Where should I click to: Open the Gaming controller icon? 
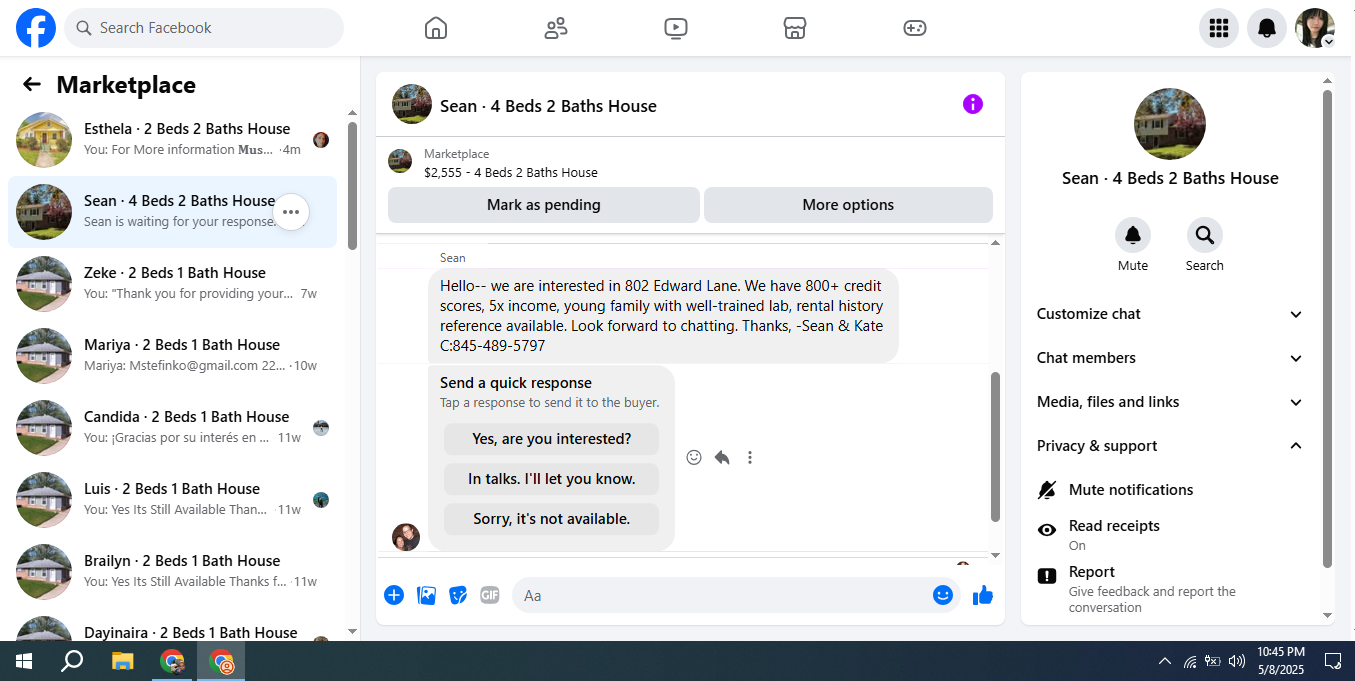915,28
